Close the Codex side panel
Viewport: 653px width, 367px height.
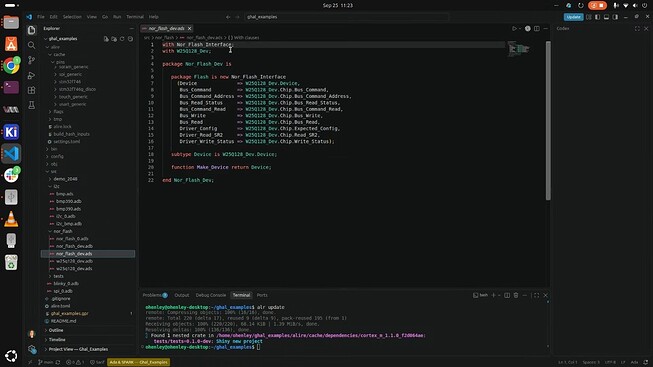pos(646,28)
